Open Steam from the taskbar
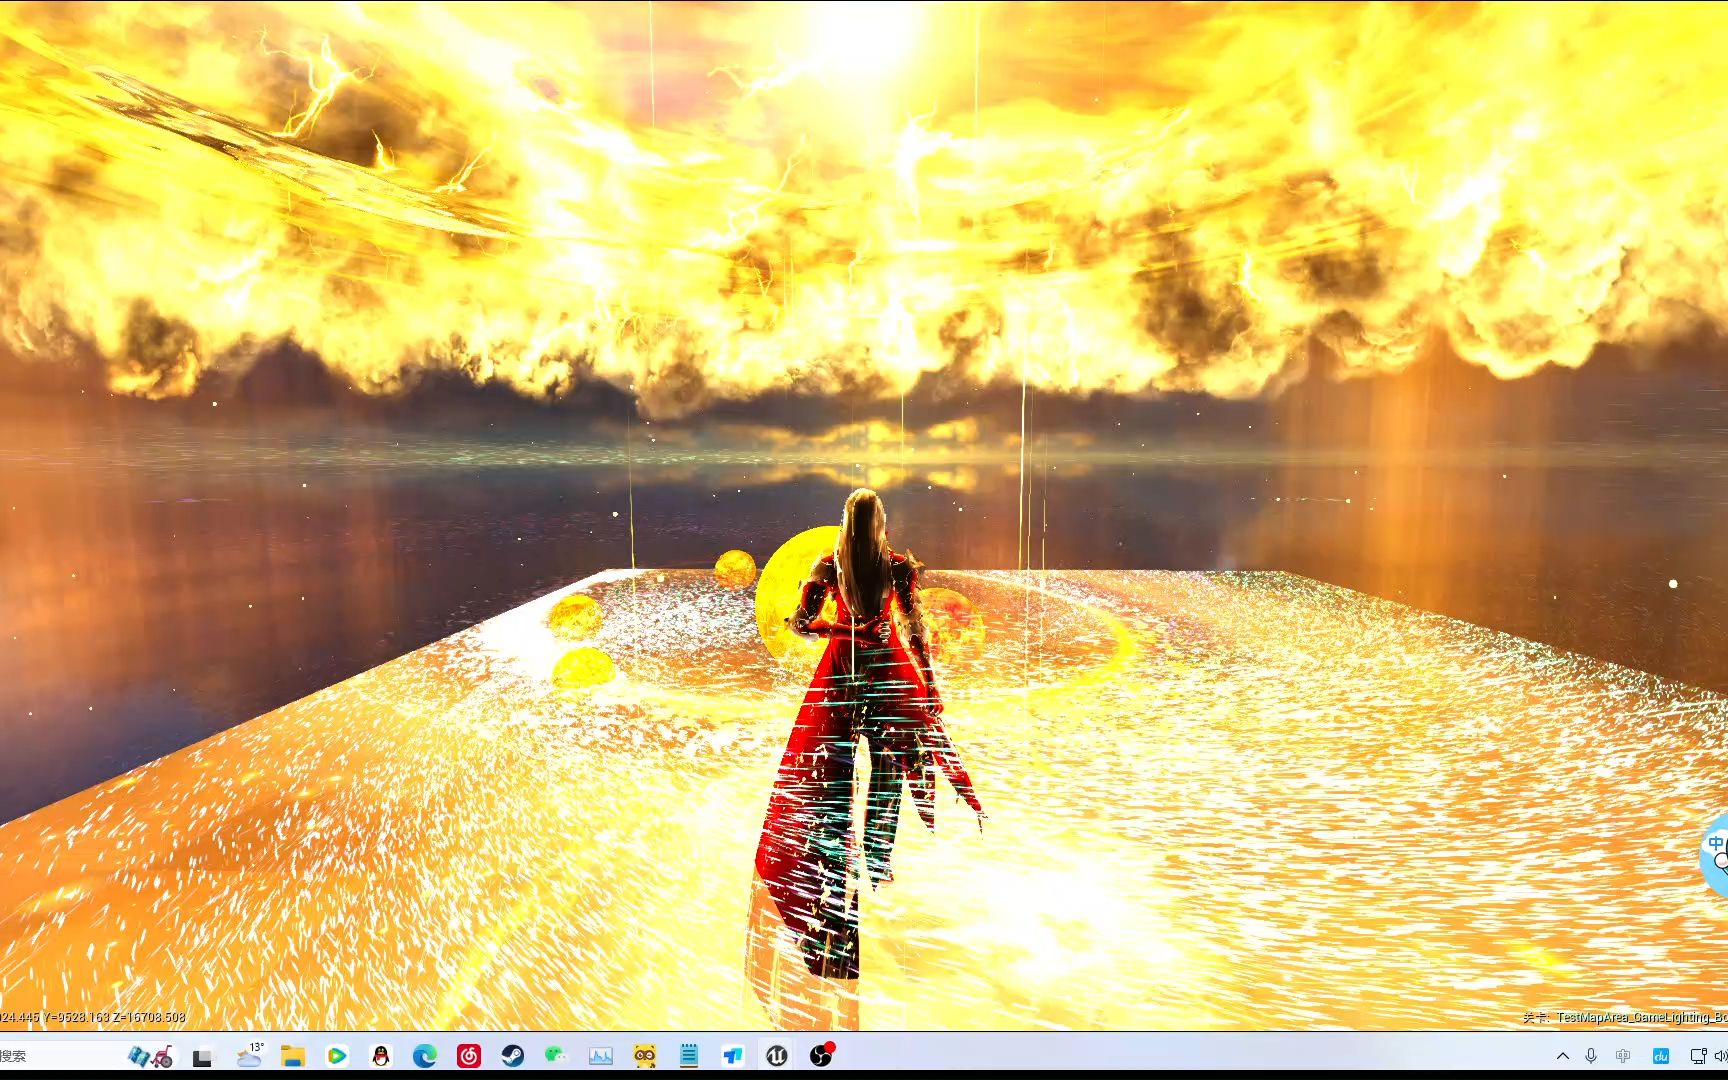This screenshot has height=1080, width=1728. pyautogui.click(x=513, y=1055)
